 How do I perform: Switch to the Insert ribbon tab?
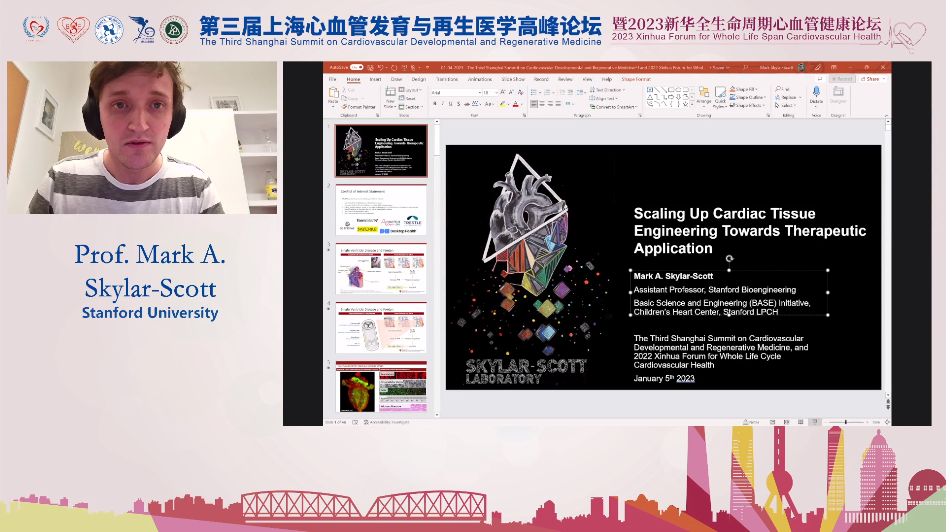375,78
